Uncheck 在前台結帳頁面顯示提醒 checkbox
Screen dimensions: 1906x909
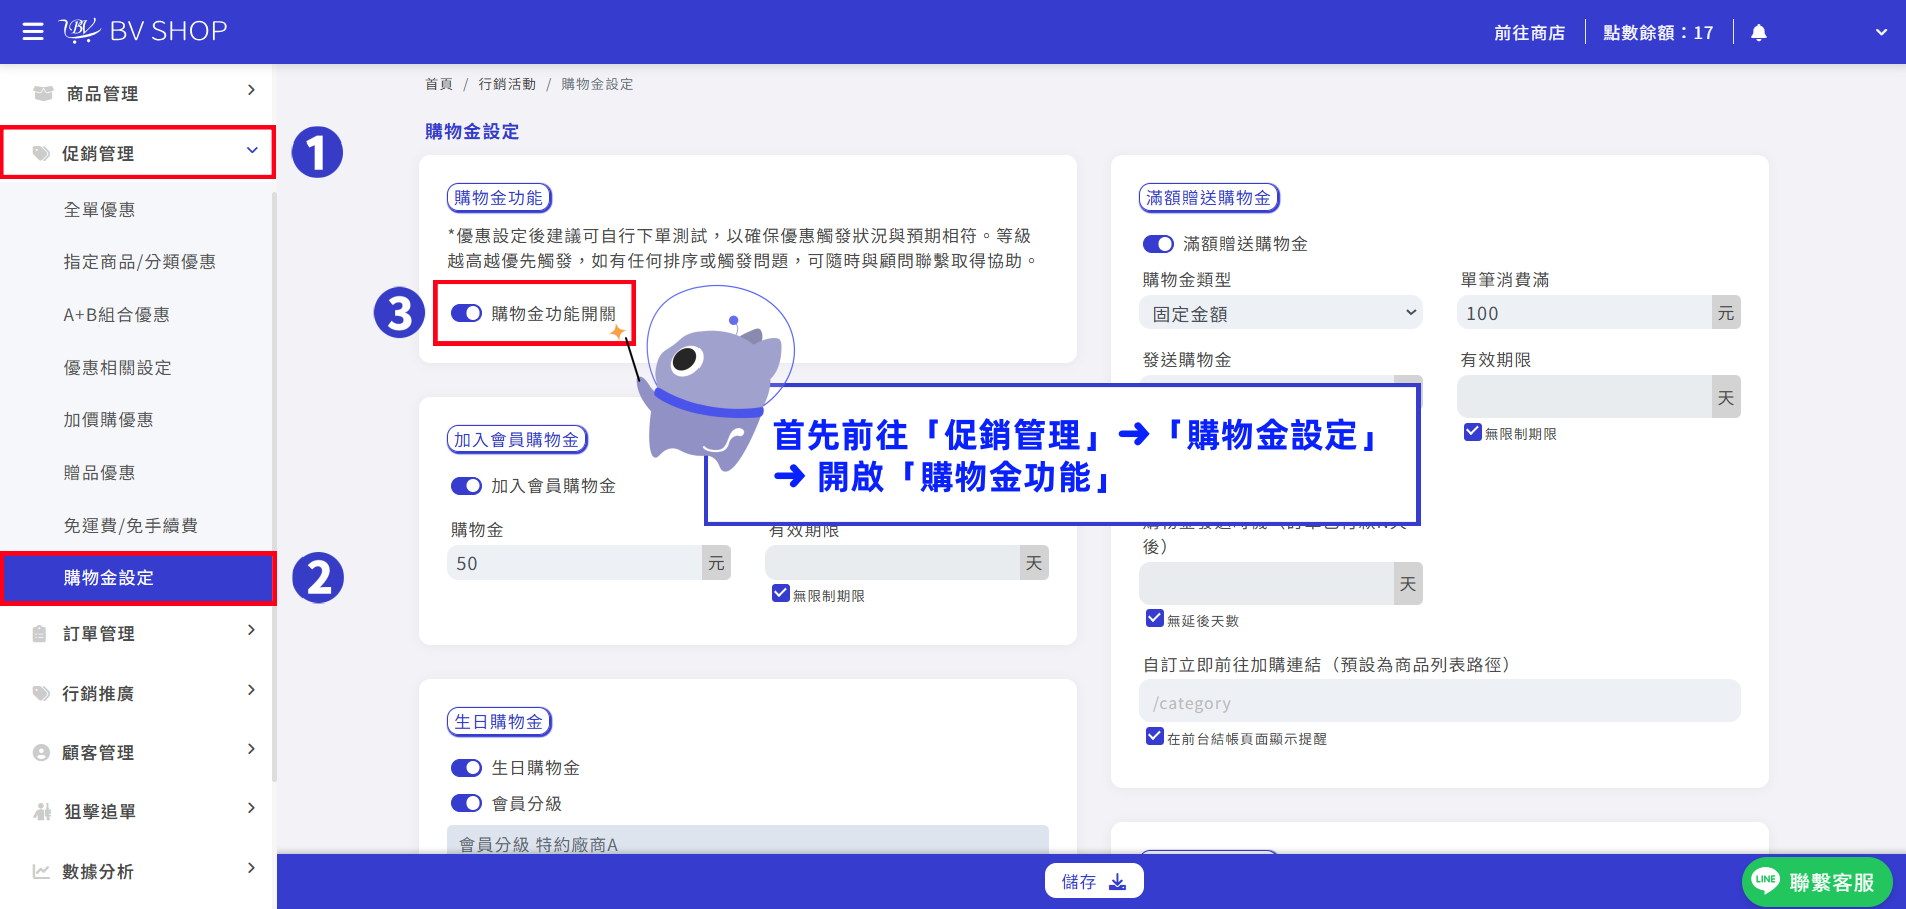[1155, 737]
